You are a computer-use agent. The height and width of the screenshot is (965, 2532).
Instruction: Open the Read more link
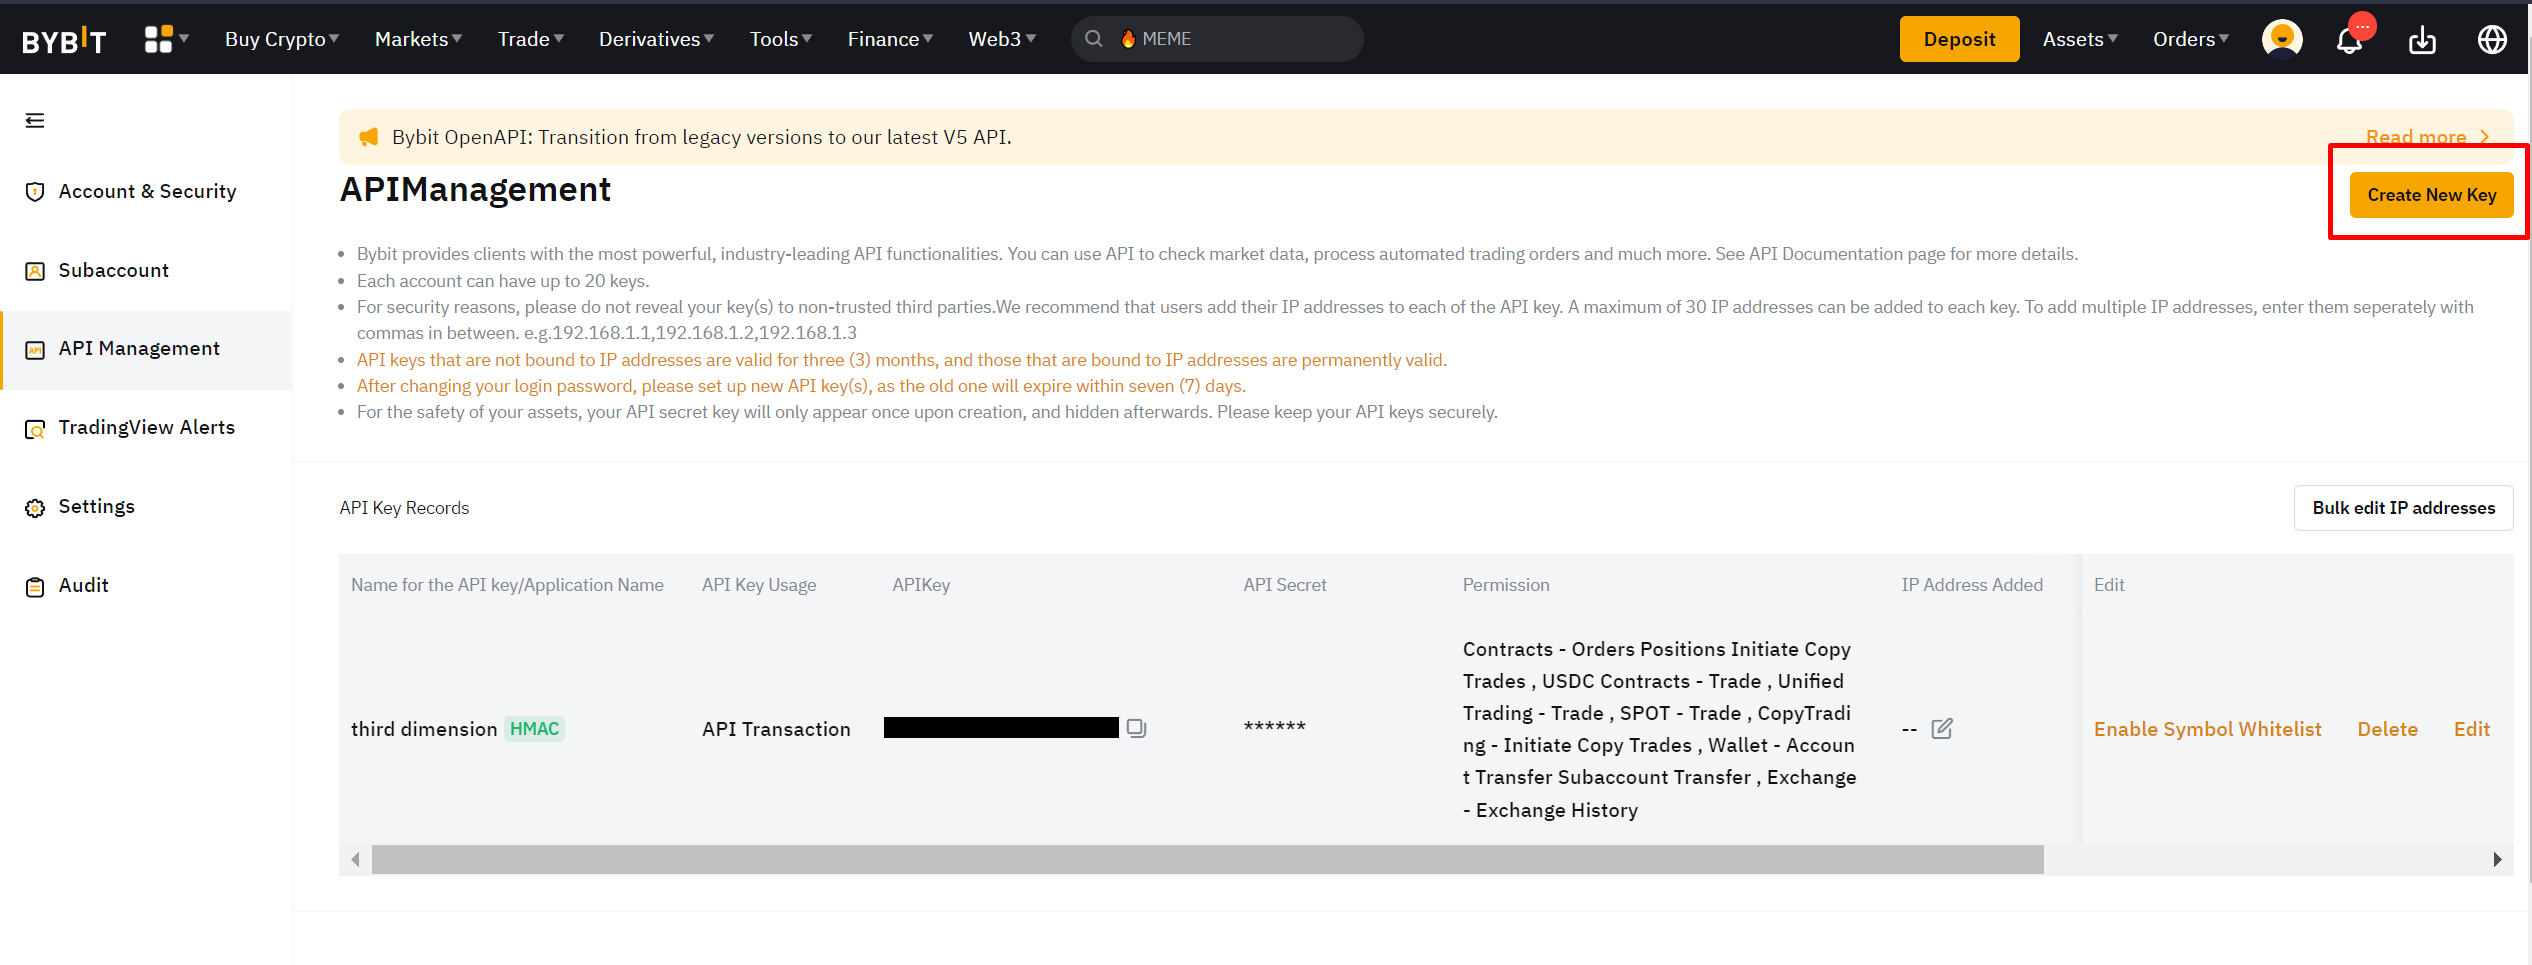[x=2427, y=137]
